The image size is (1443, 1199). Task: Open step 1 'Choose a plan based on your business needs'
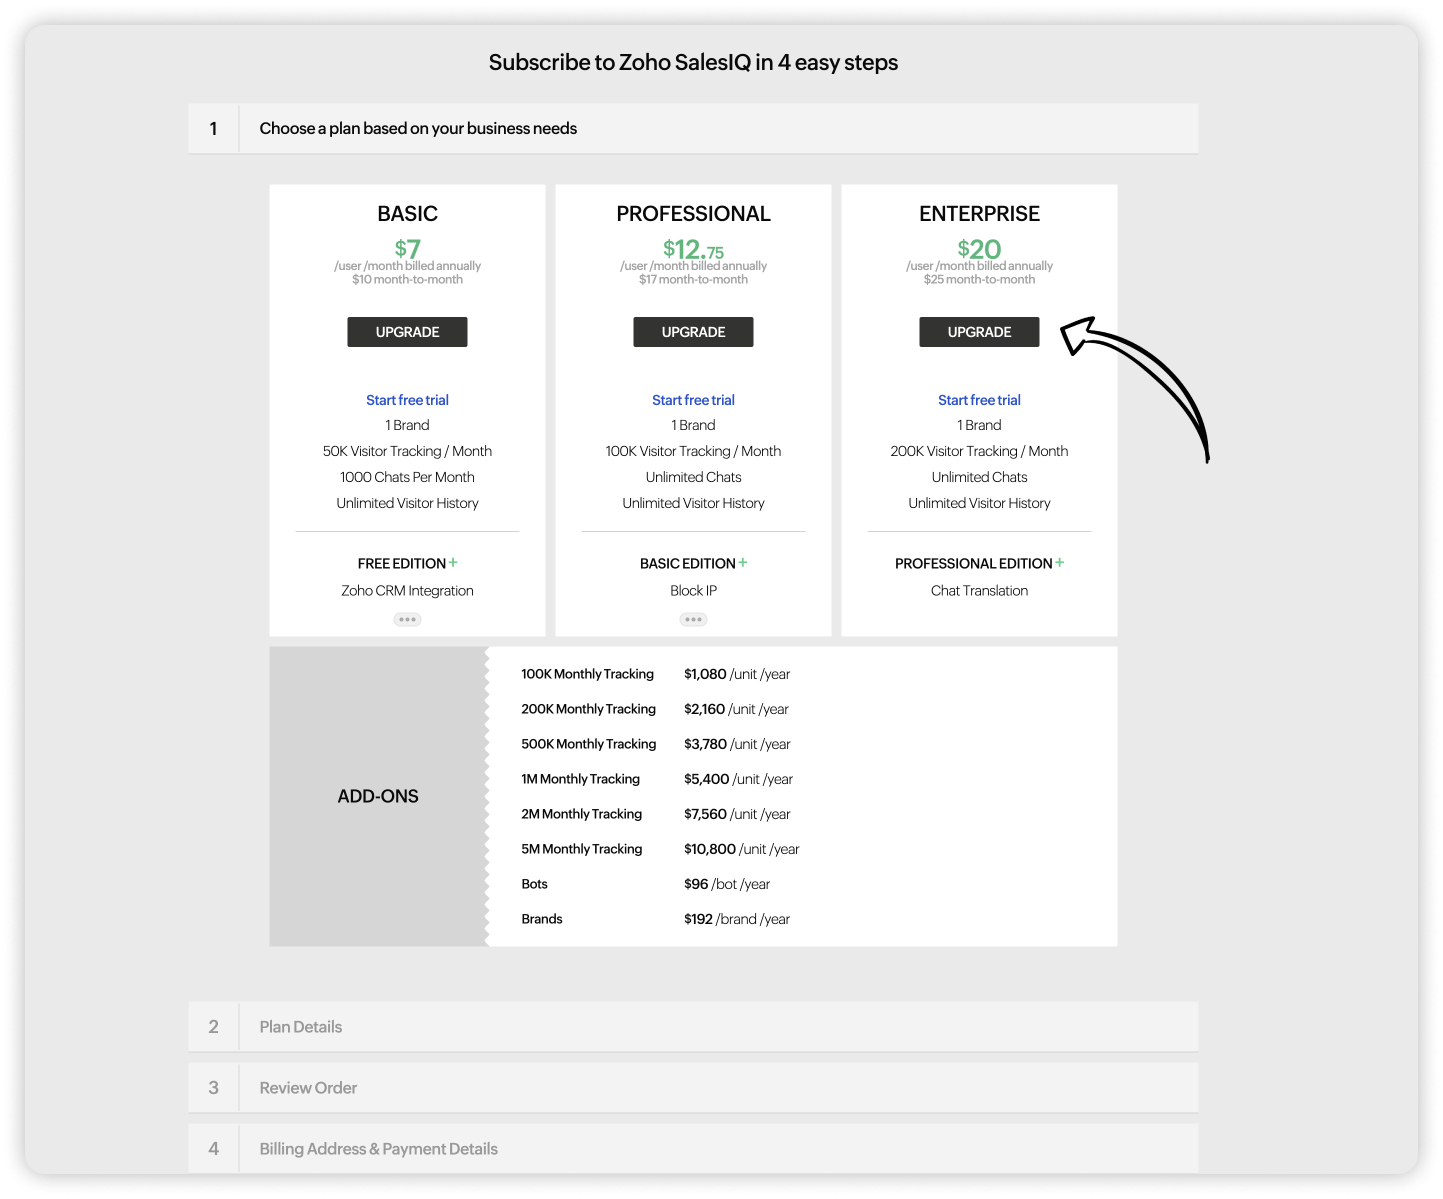(693, 128)
